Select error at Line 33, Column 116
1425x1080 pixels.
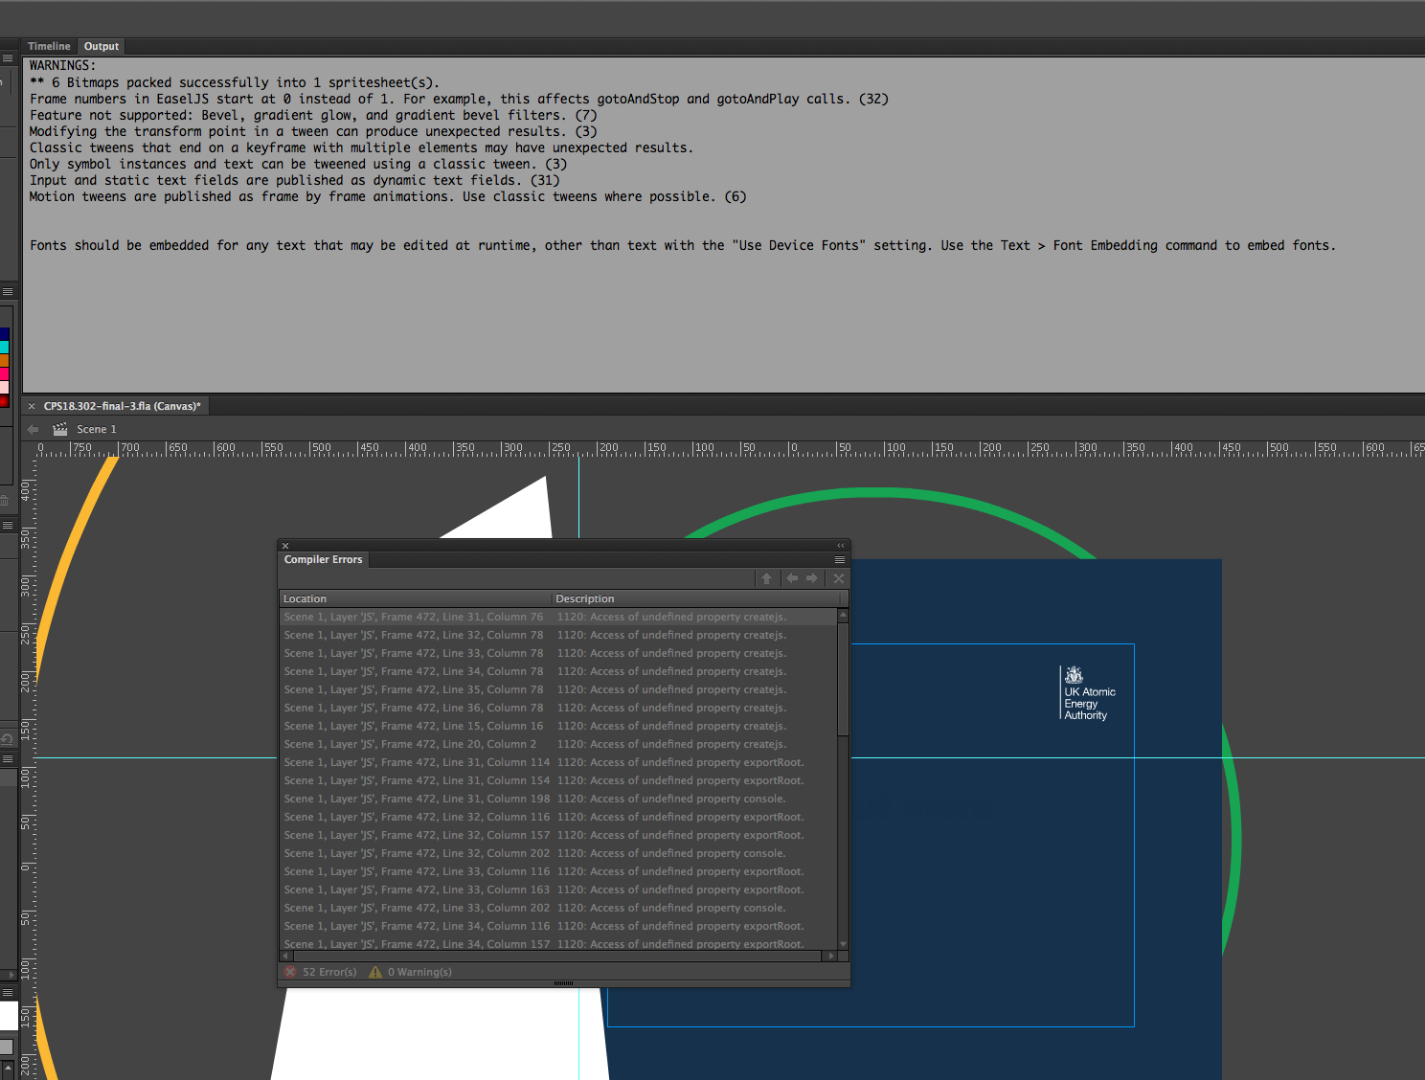point(558,872)
